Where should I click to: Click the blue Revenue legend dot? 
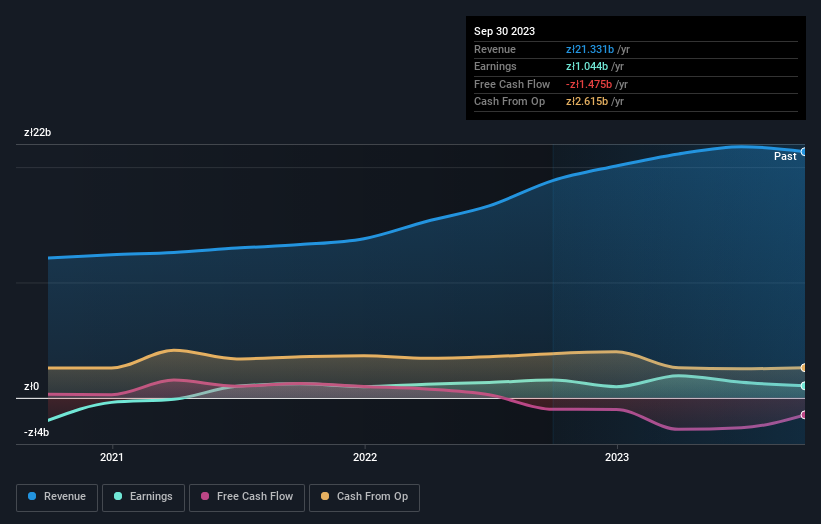click(x=32, y=496)
